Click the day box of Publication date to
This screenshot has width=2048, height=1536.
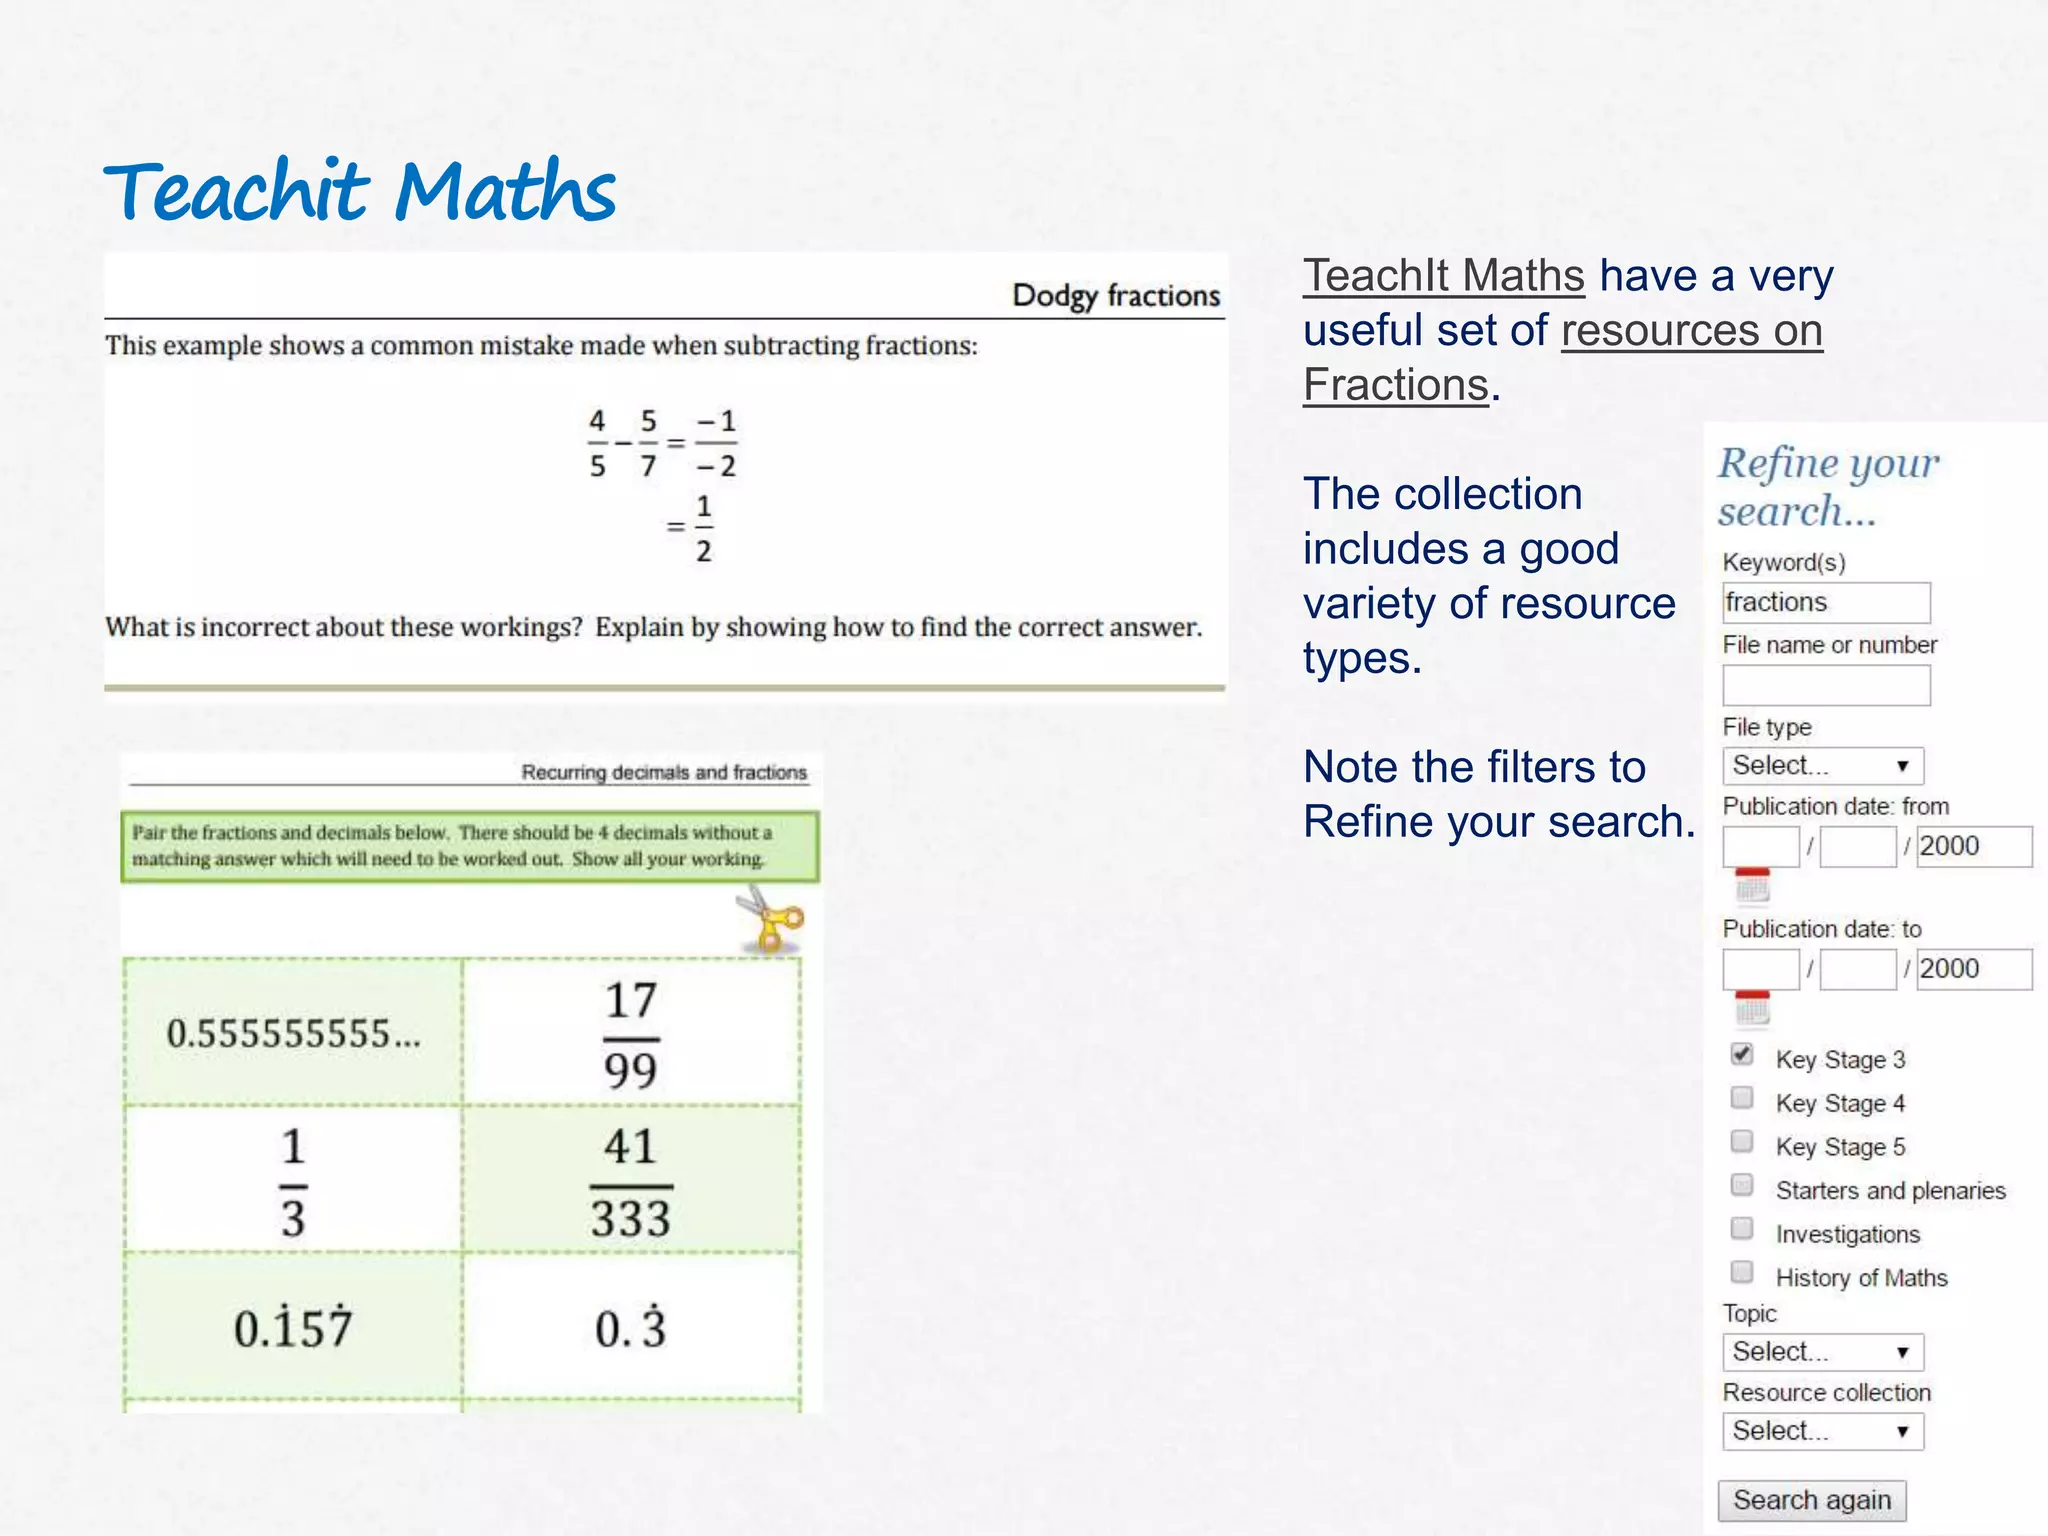pyautogui.click(x=1761, y=969)
